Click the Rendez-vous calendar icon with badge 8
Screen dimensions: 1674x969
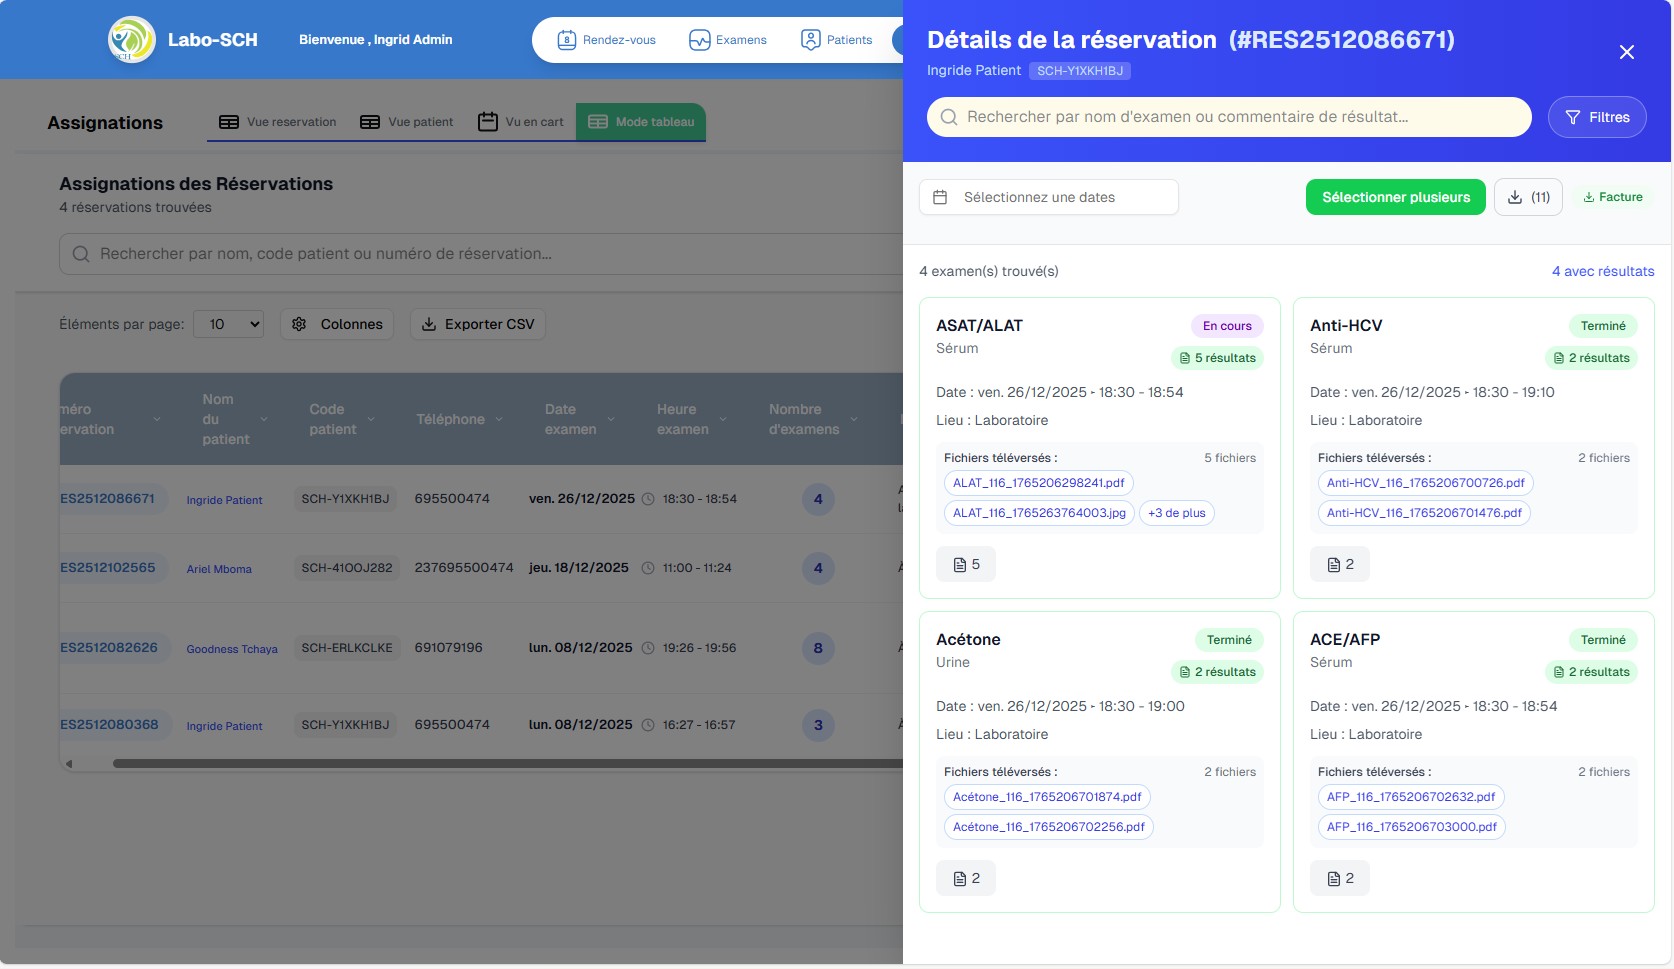[566, 40]
